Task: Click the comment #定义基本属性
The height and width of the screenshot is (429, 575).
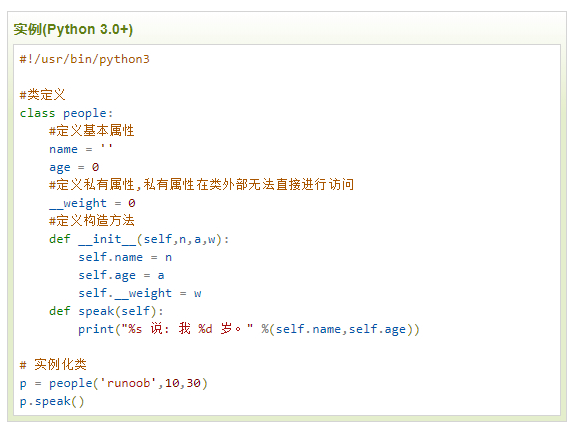Action: [92, 131]
